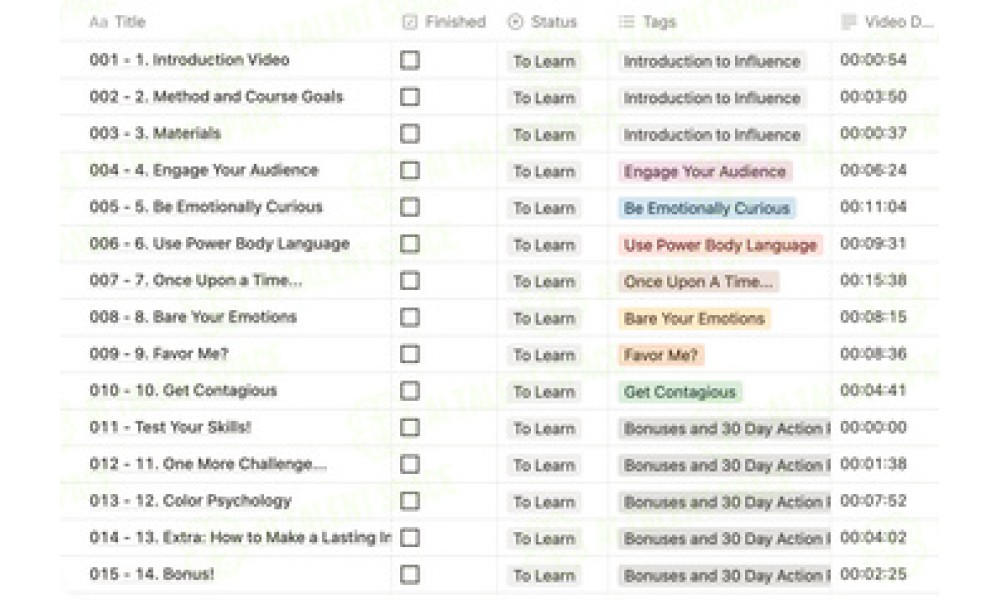Select red Use Power Body Language tag
Image resolution: width=1000 pixels, height=600 pixels.
point(720,245)
